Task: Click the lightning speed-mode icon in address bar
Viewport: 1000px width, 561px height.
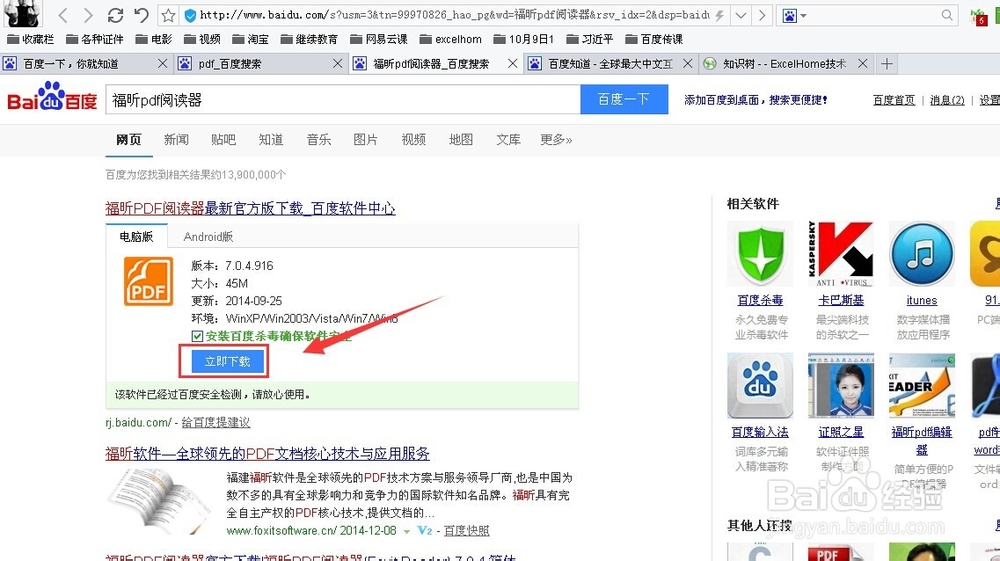Action: click(719, 15)
